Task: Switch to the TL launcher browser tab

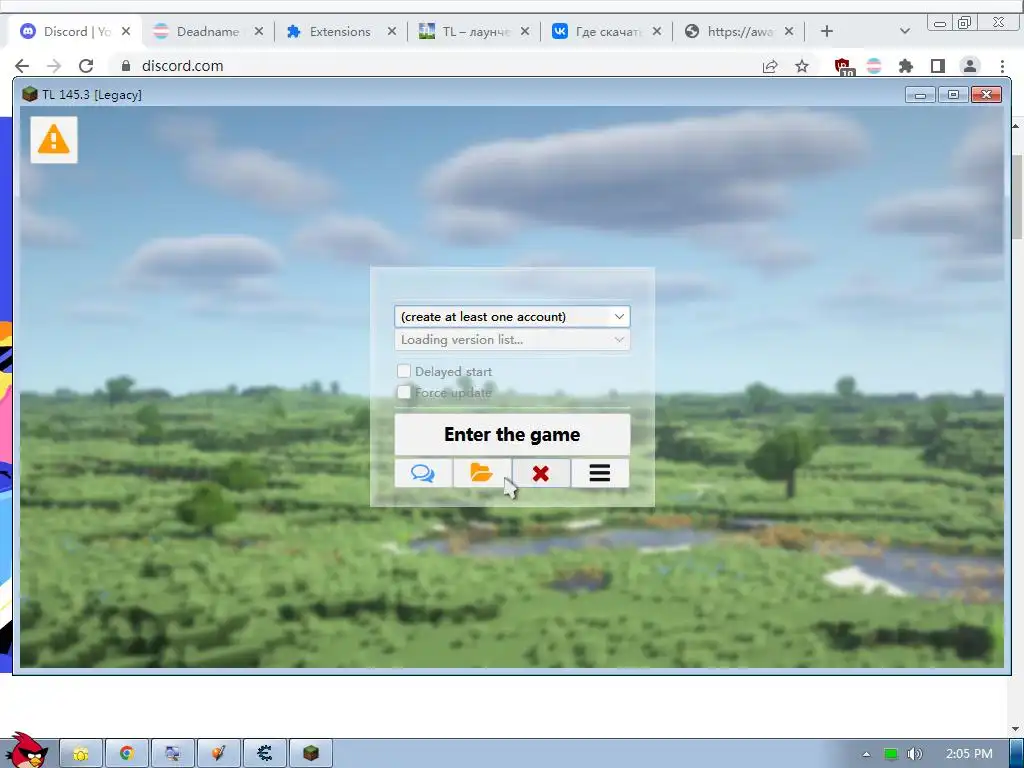Action: [475, 31]
